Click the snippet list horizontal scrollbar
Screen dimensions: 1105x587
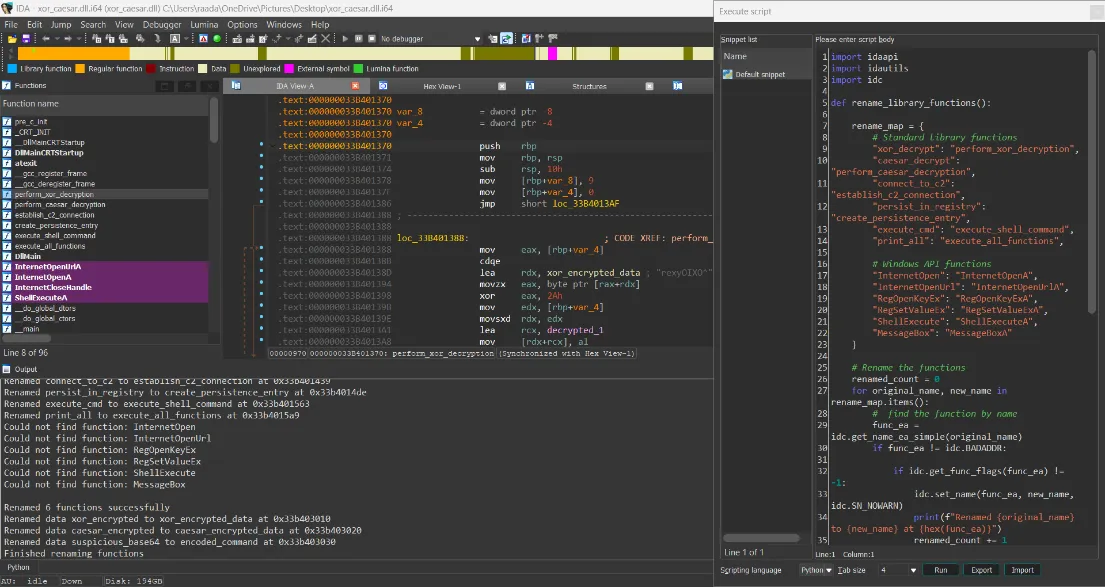[762, 538]
